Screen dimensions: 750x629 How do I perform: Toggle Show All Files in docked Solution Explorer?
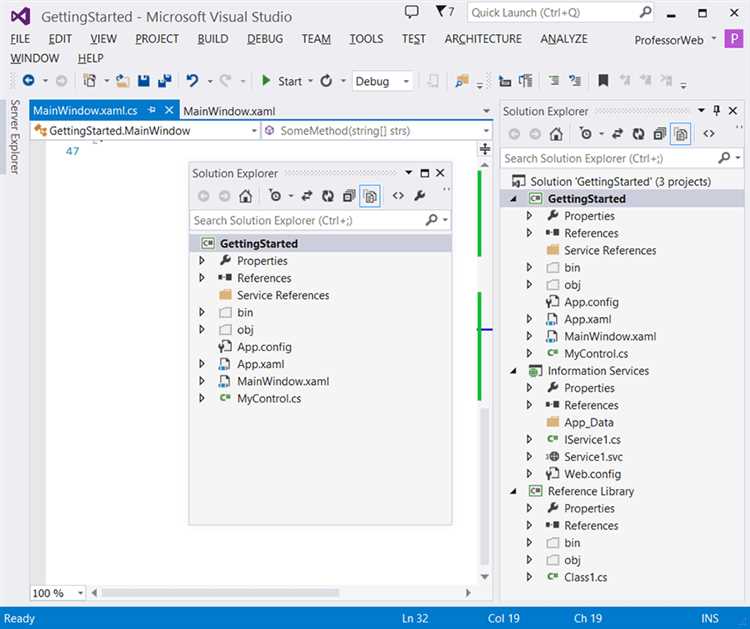681,134
